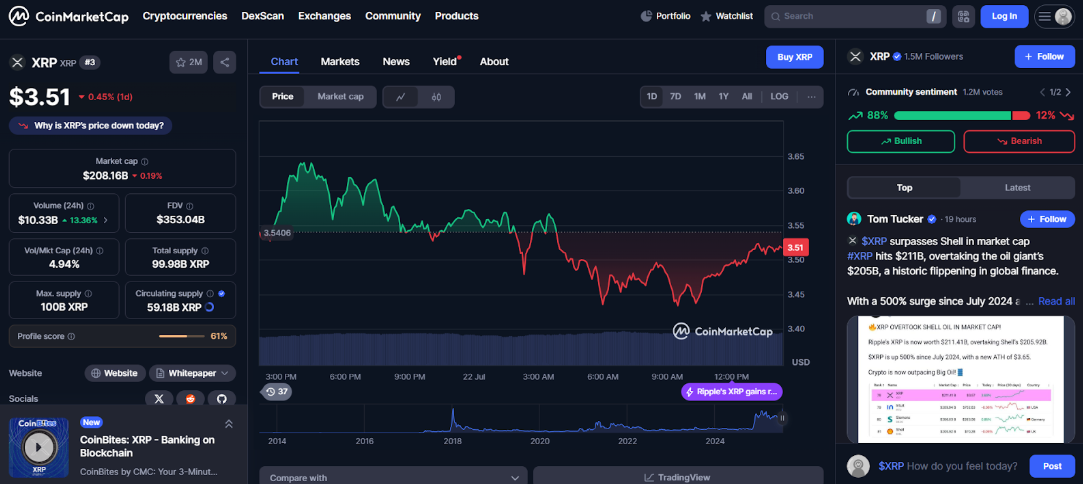Select the line chart icon
The image size is (1083, 484).
click(400, 97)
